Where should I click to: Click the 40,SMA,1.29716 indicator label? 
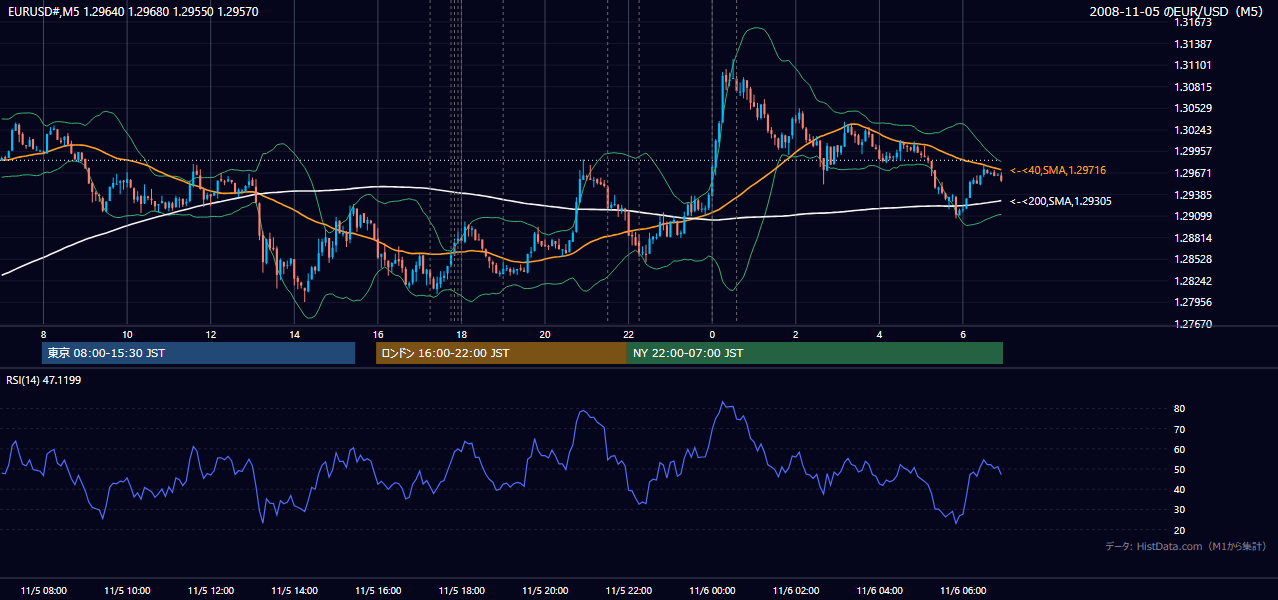point(1060,171)
